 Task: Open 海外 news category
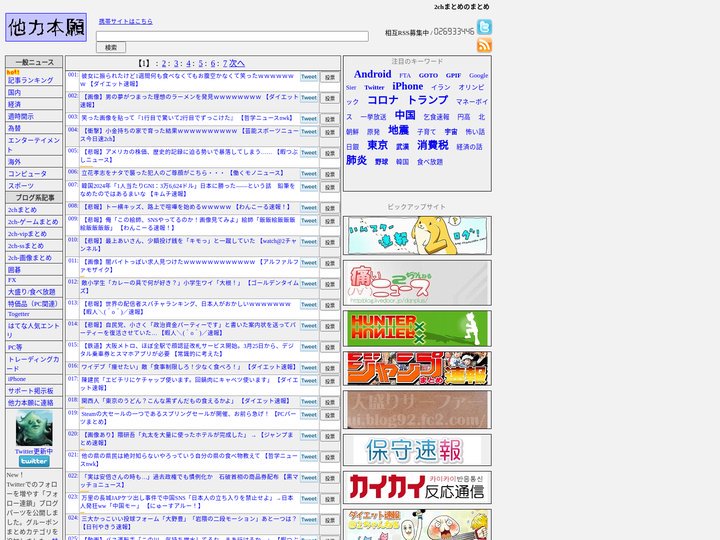(x=14, y=162)
